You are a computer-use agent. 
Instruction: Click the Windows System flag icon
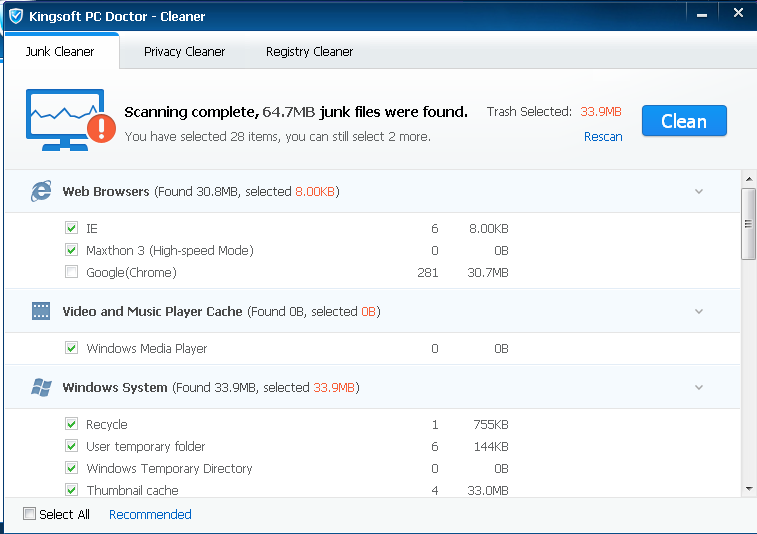click(x=41, y=387)
